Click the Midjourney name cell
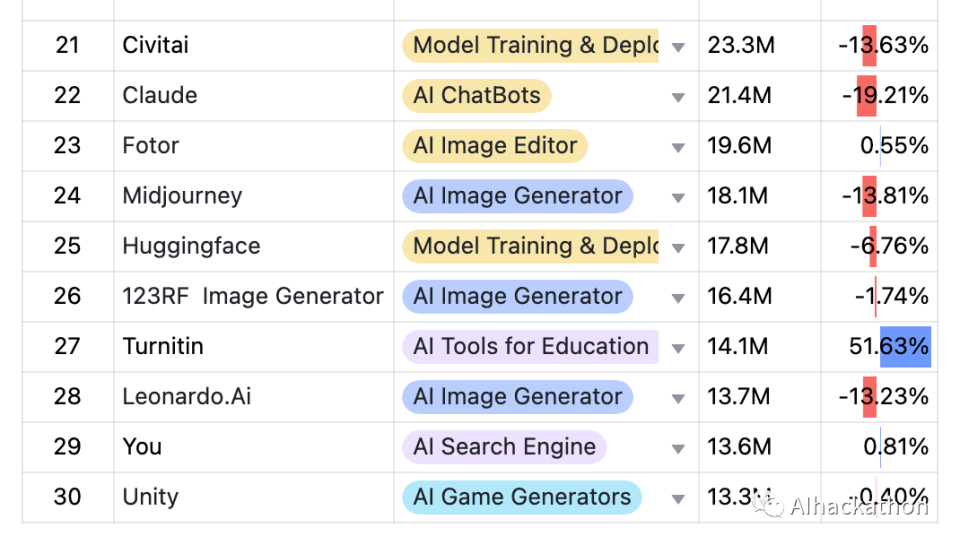Screen dimensions: 960x545 [182, 196]
